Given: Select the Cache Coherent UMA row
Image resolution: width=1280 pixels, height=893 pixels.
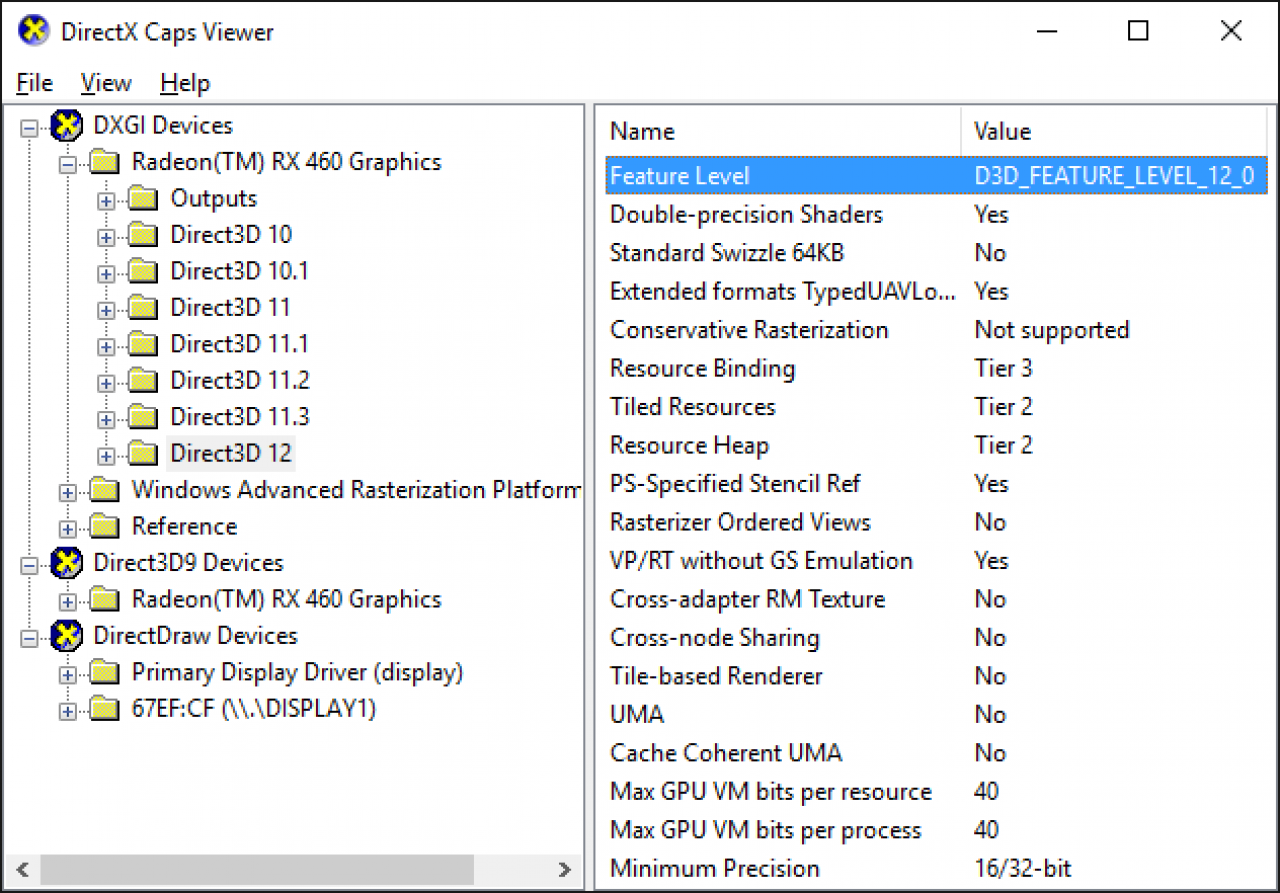Looking at the screenshot, I should pos(937,753).
